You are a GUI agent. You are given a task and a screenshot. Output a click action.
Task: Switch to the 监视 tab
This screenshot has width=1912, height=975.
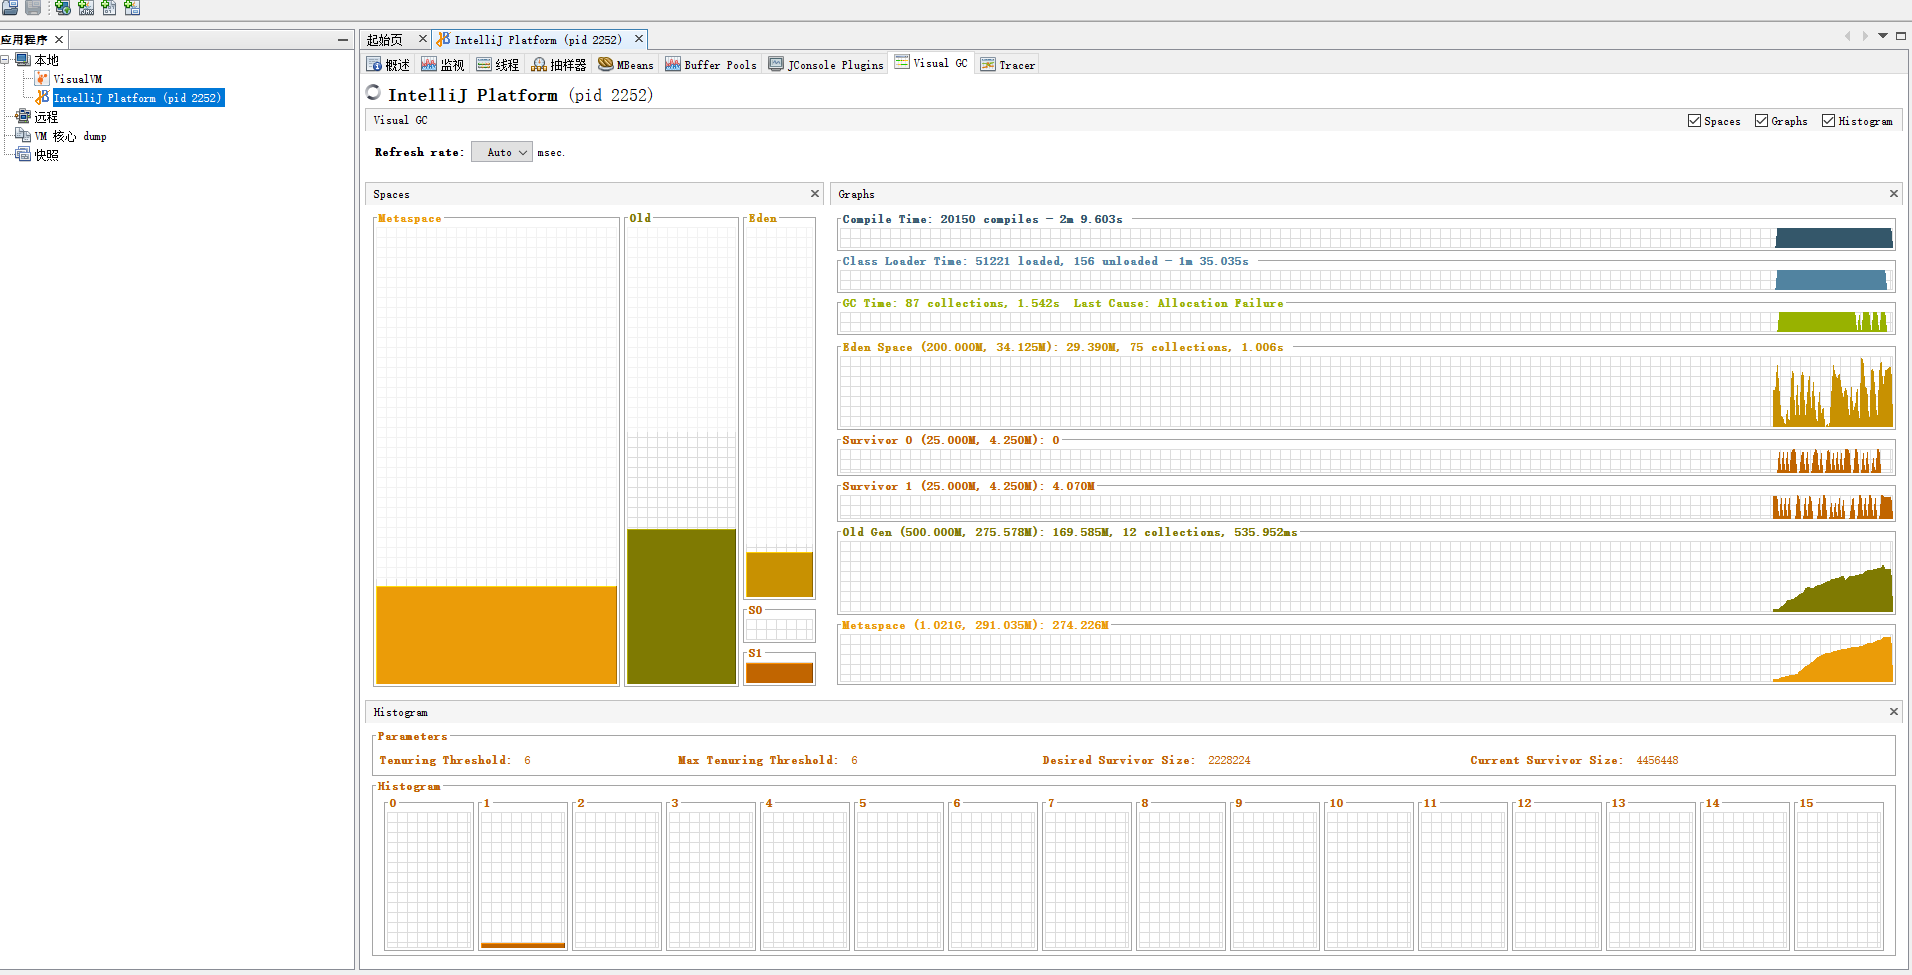pos(443,64)
